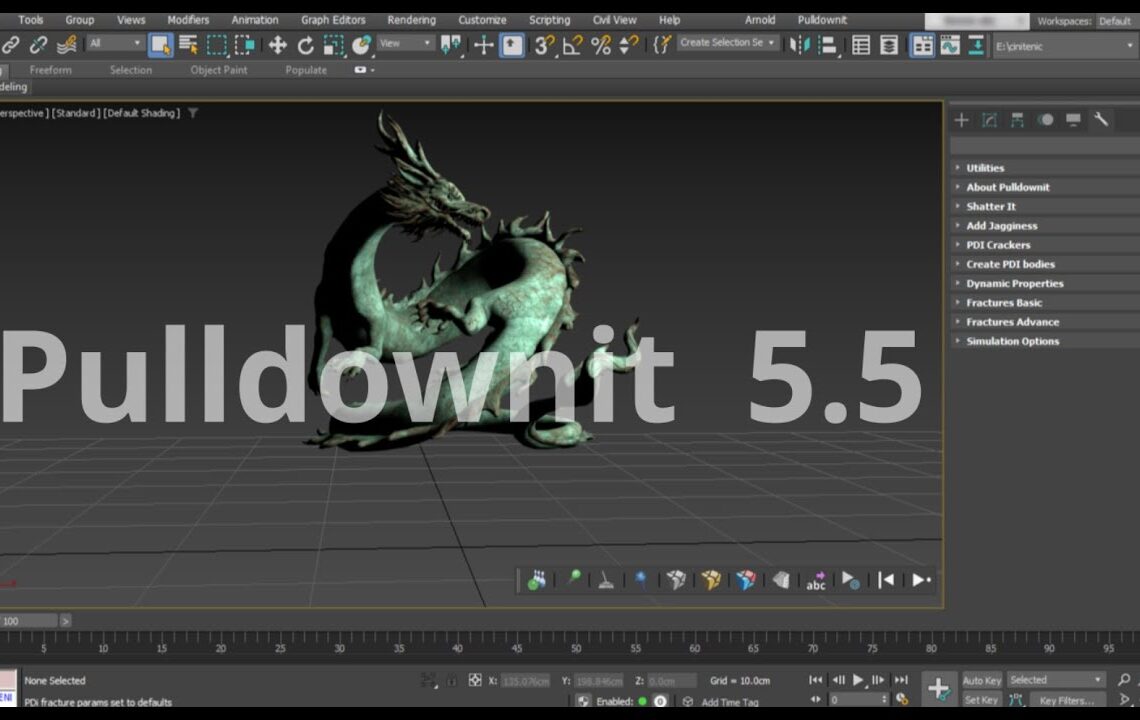Click the bowling pins Pulldownit icon
The height and width of the screenshot is (720, 1140).
point(538,580)
